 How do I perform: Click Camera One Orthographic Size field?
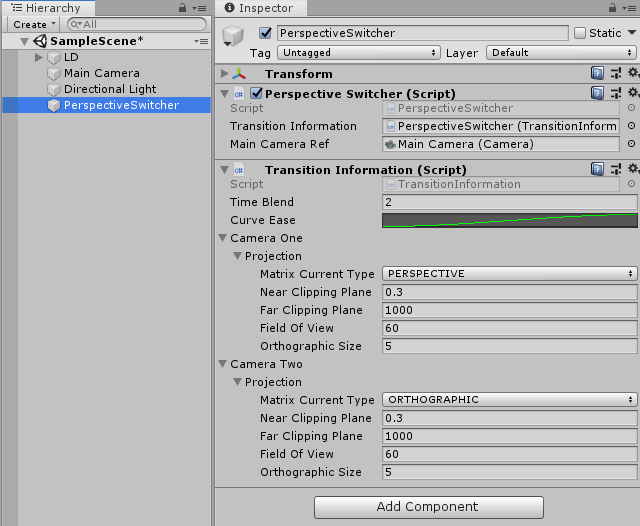[x=509, y=346]
